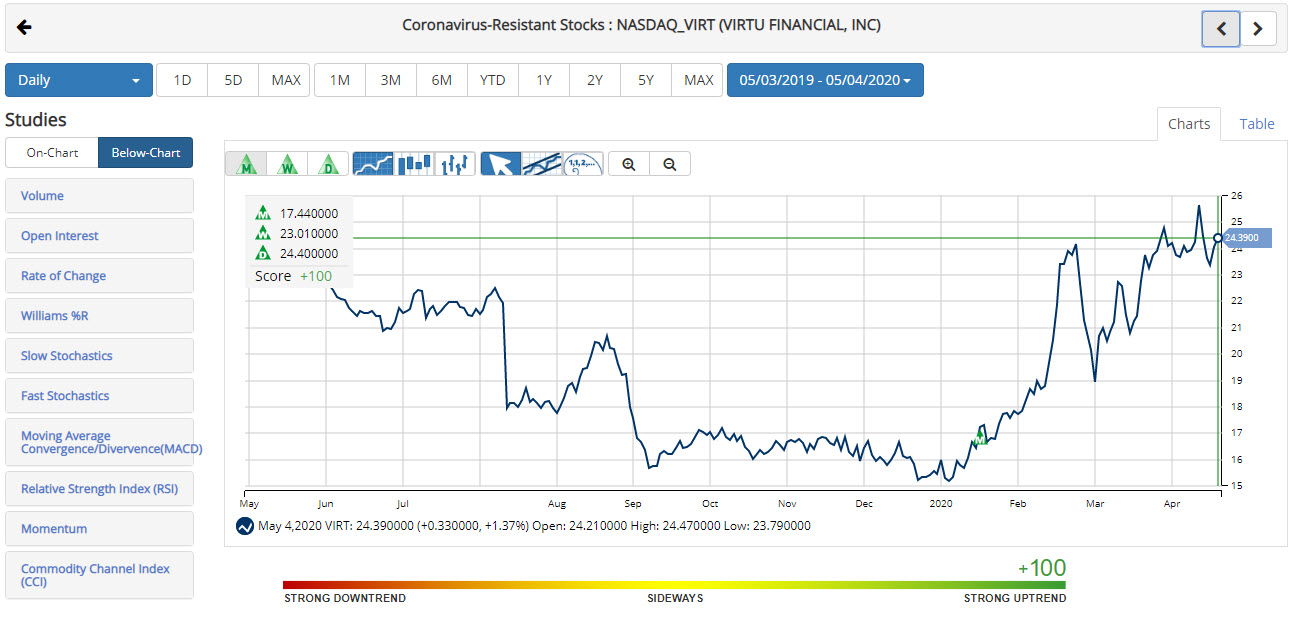Click the series icon beside the May 4 quote

(244, 526)
